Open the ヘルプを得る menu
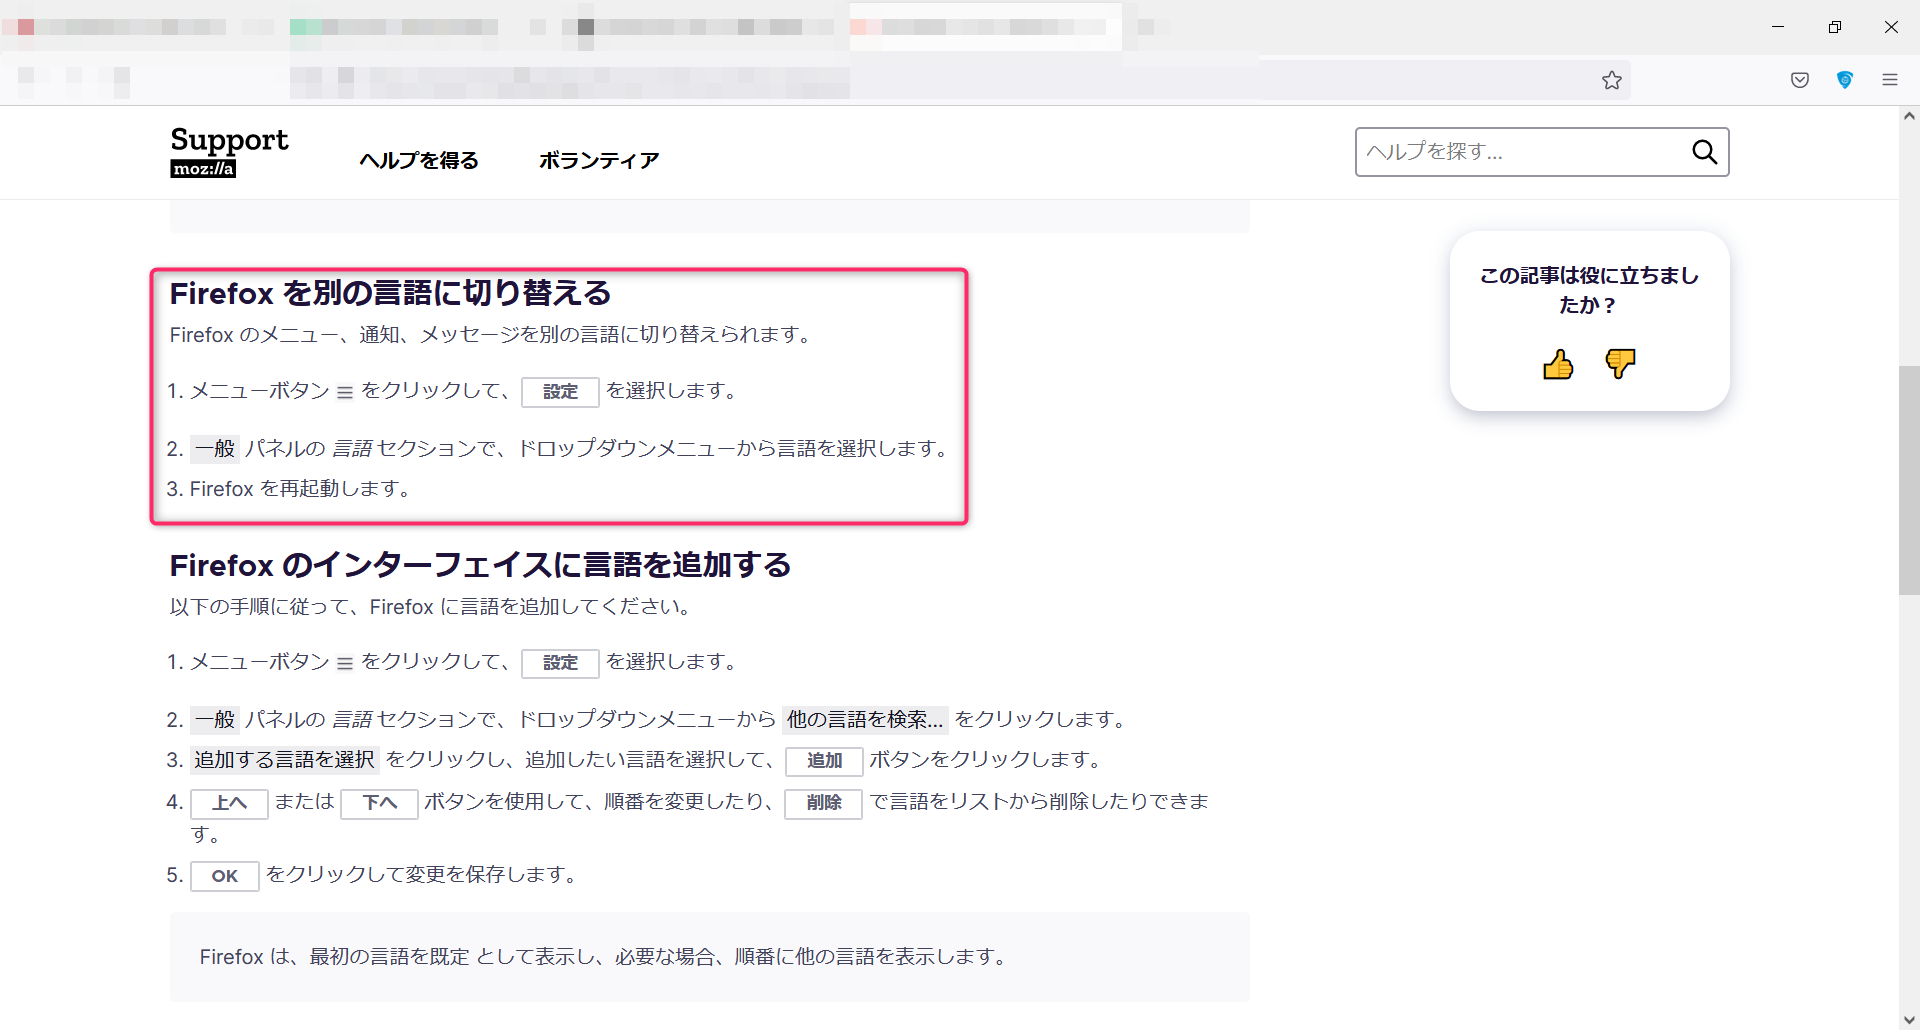 (x=419, y=160)
